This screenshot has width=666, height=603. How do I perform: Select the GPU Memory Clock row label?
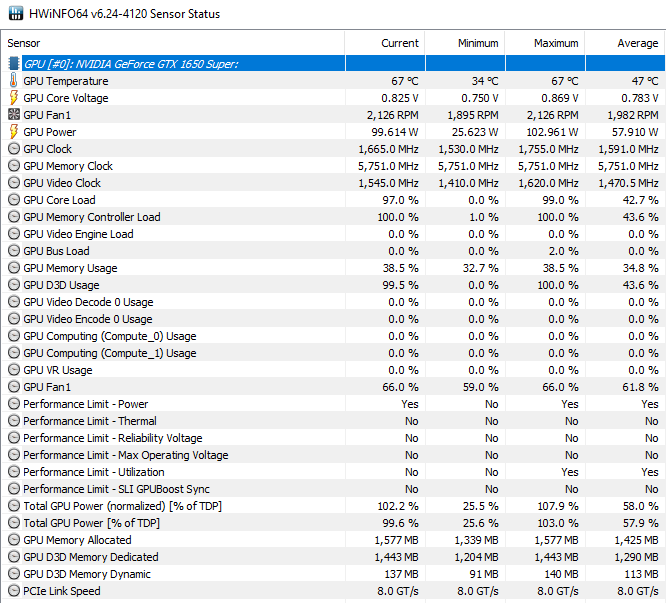pos(68,166)
